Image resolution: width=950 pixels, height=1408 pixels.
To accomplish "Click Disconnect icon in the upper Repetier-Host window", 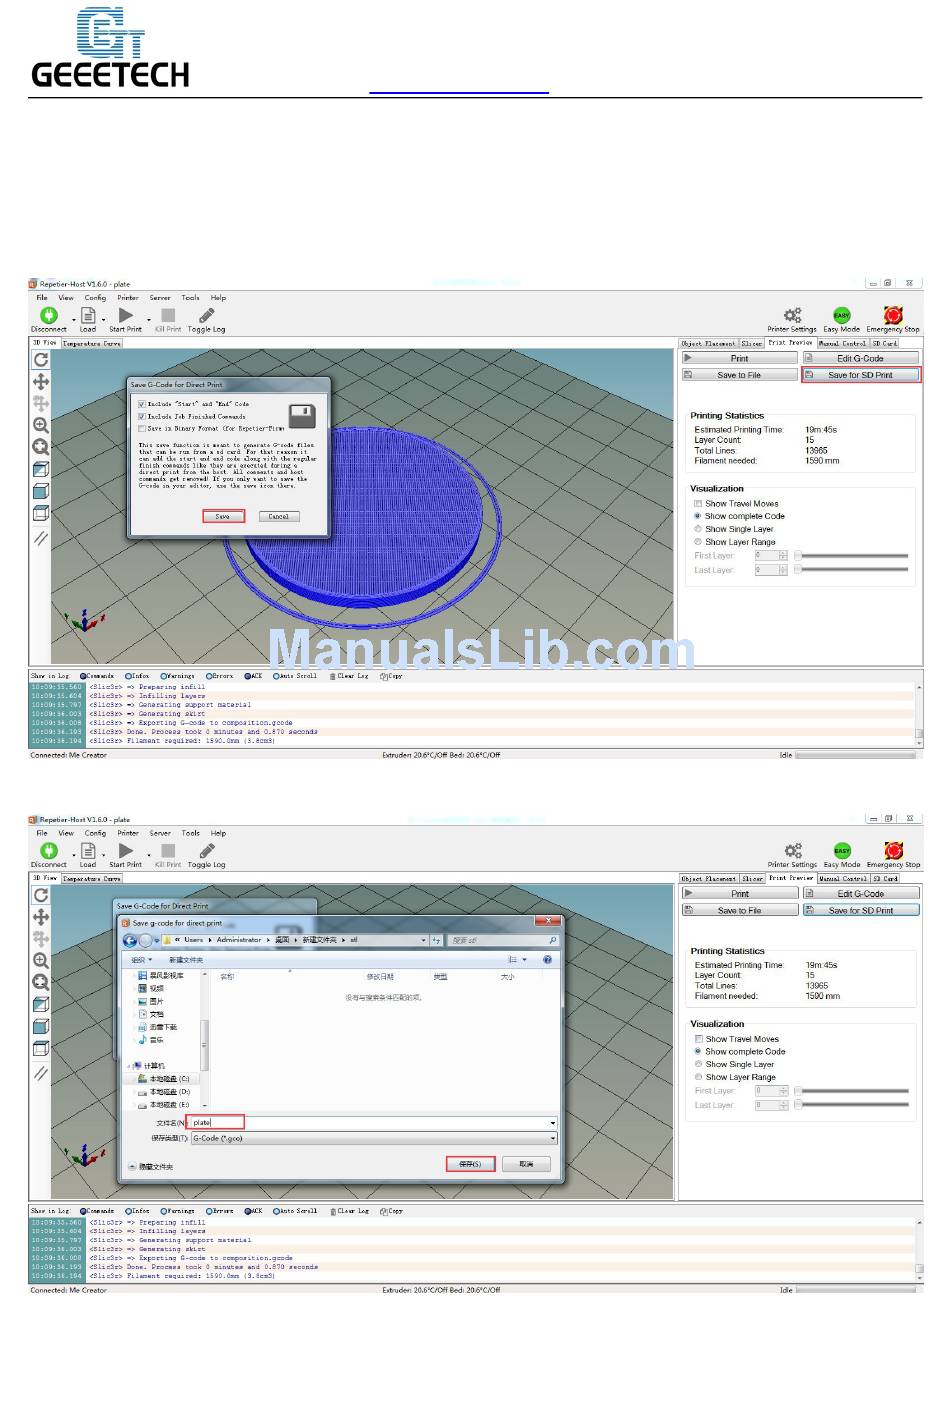I will pos(48,315).
